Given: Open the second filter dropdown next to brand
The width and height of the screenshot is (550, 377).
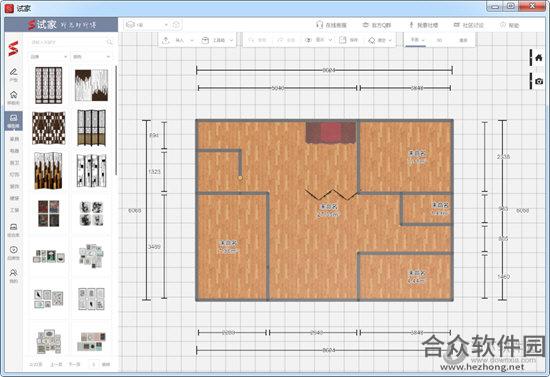Looking at the screenshot, I should point(91,56).
